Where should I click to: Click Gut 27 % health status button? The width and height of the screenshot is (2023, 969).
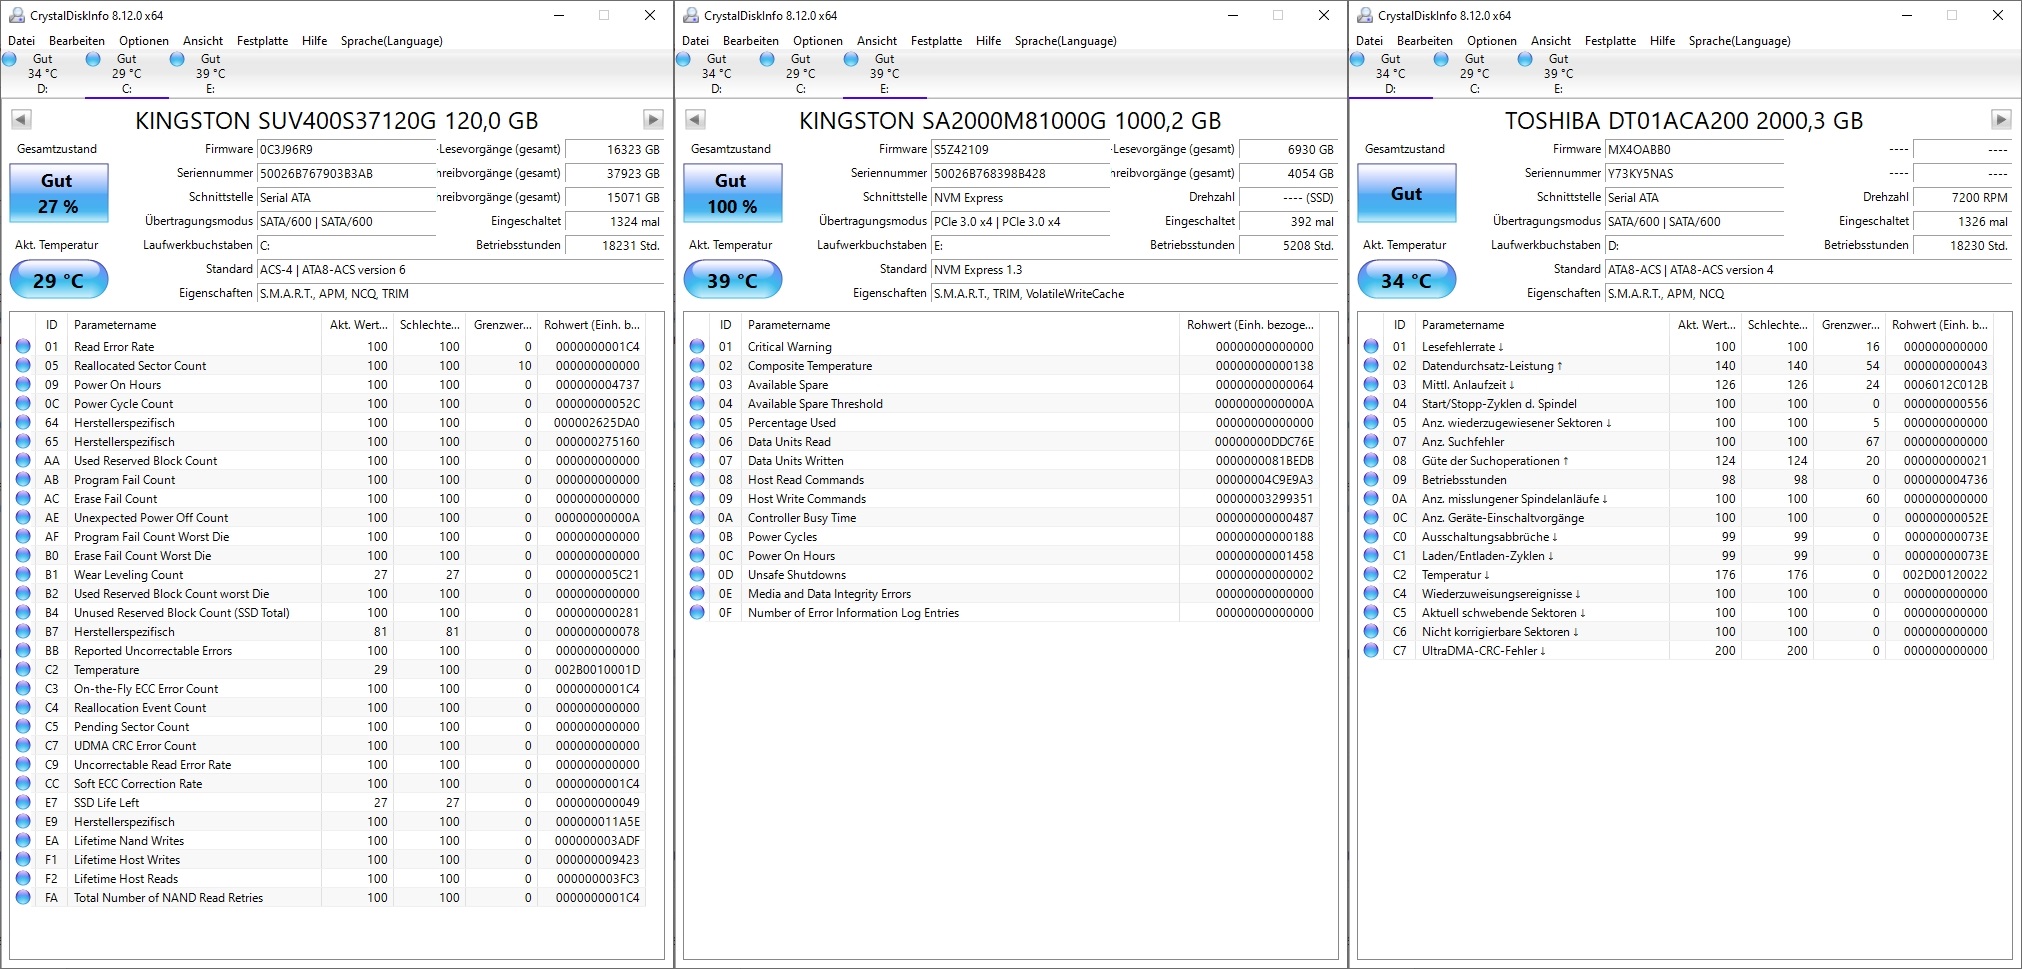tap(59, 193)
